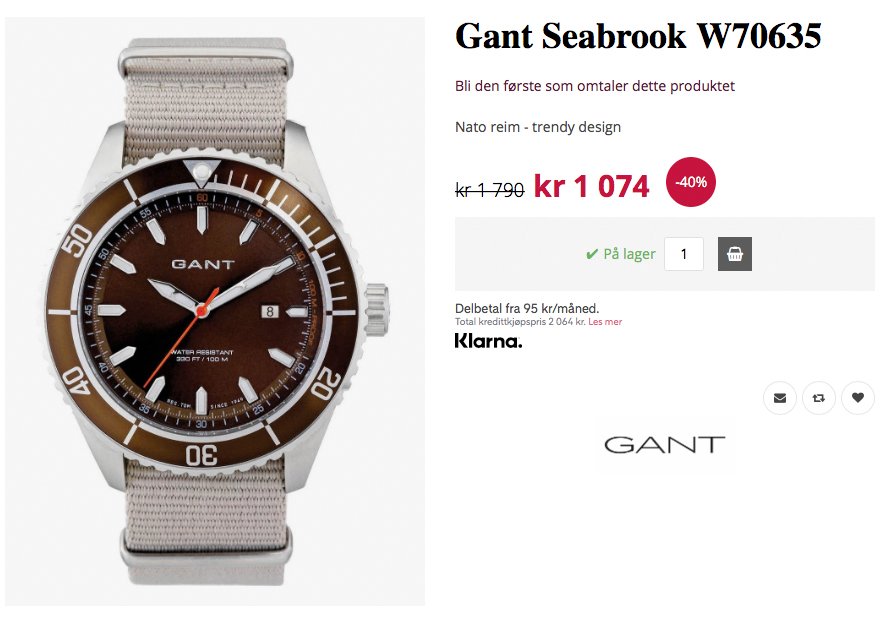
Task: Click the watch product image
Action: (x=215, y=311)
